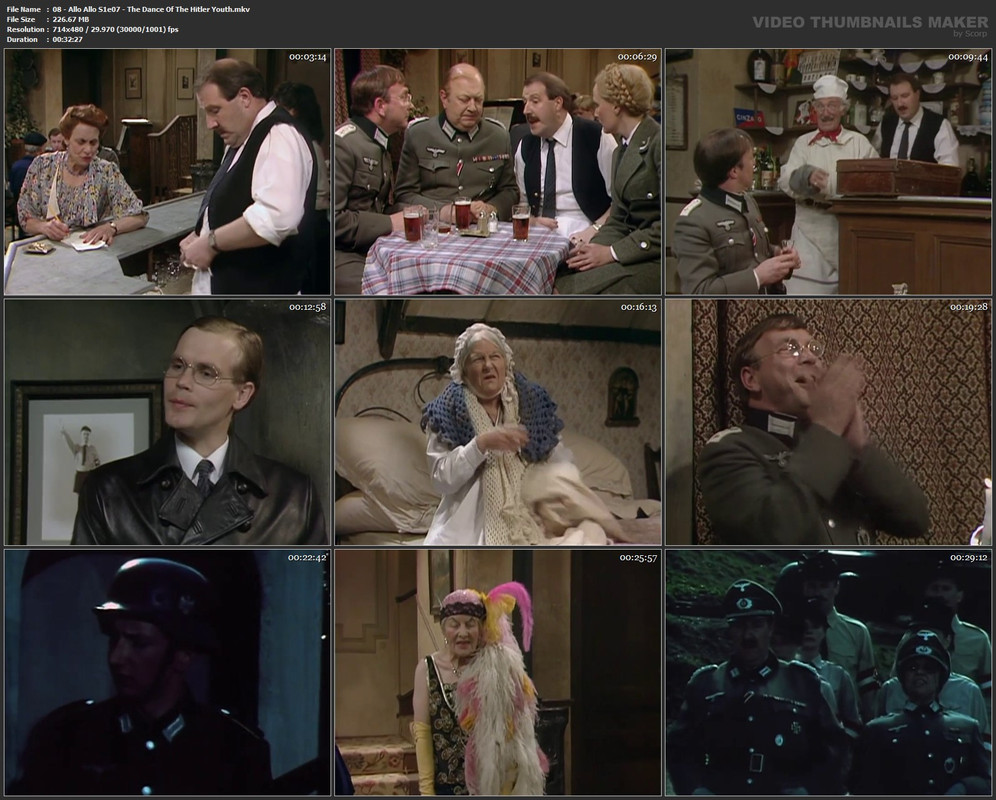Click the 00:25:57 timestamp label

pyautogui.click(x=638, y=558)
